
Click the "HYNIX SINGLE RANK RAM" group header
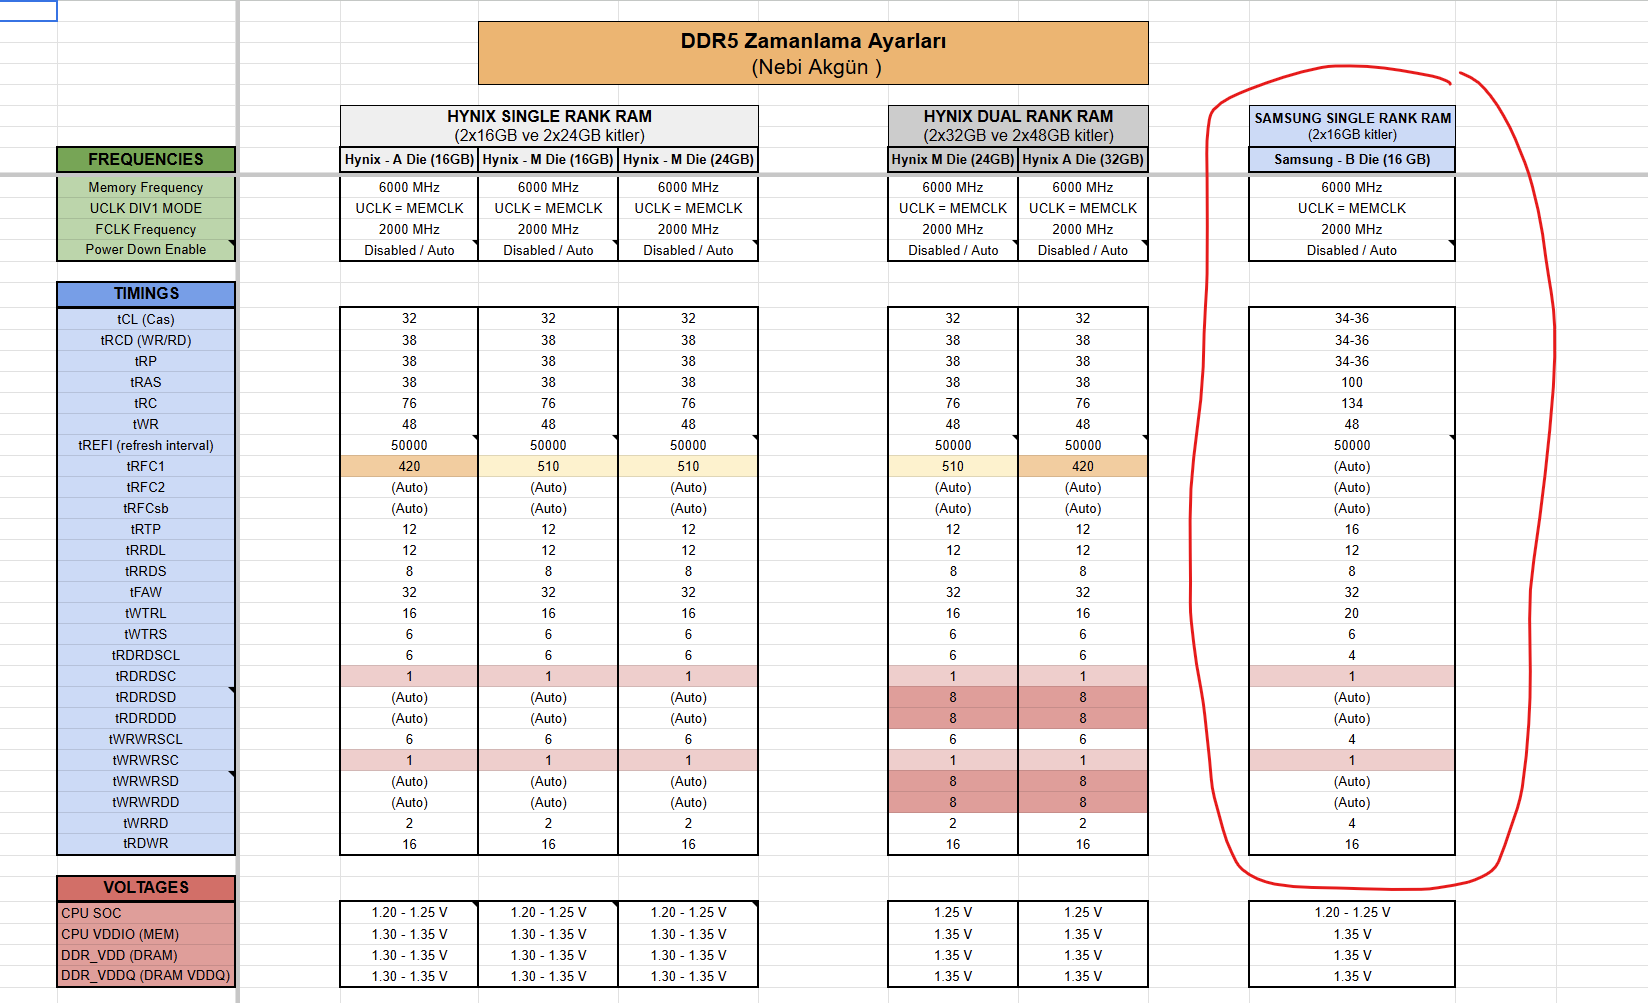549,126
